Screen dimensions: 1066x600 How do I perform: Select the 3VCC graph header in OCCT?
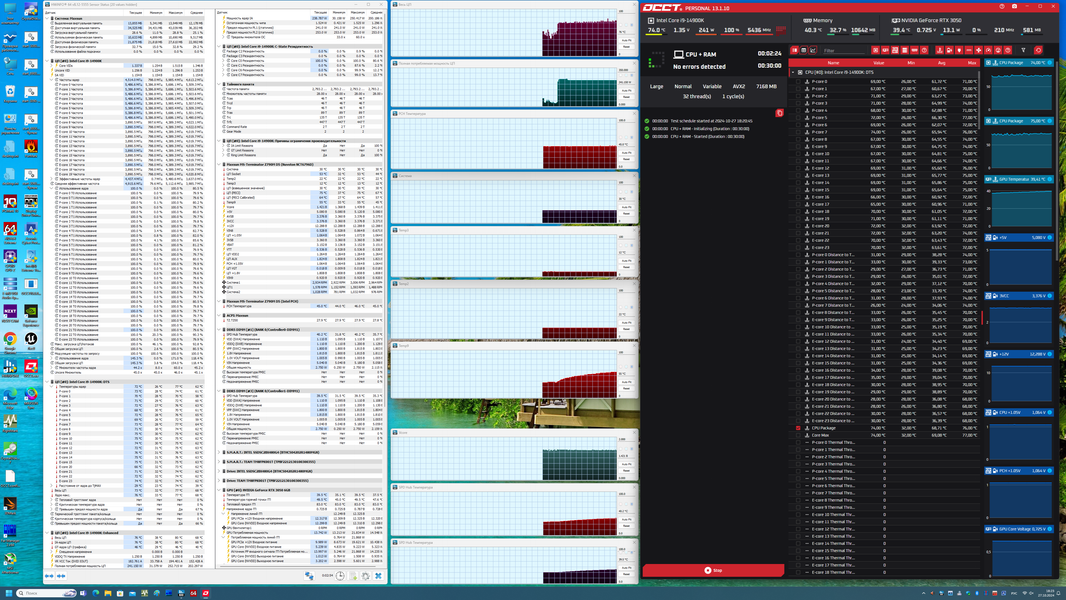[1019, 296]
